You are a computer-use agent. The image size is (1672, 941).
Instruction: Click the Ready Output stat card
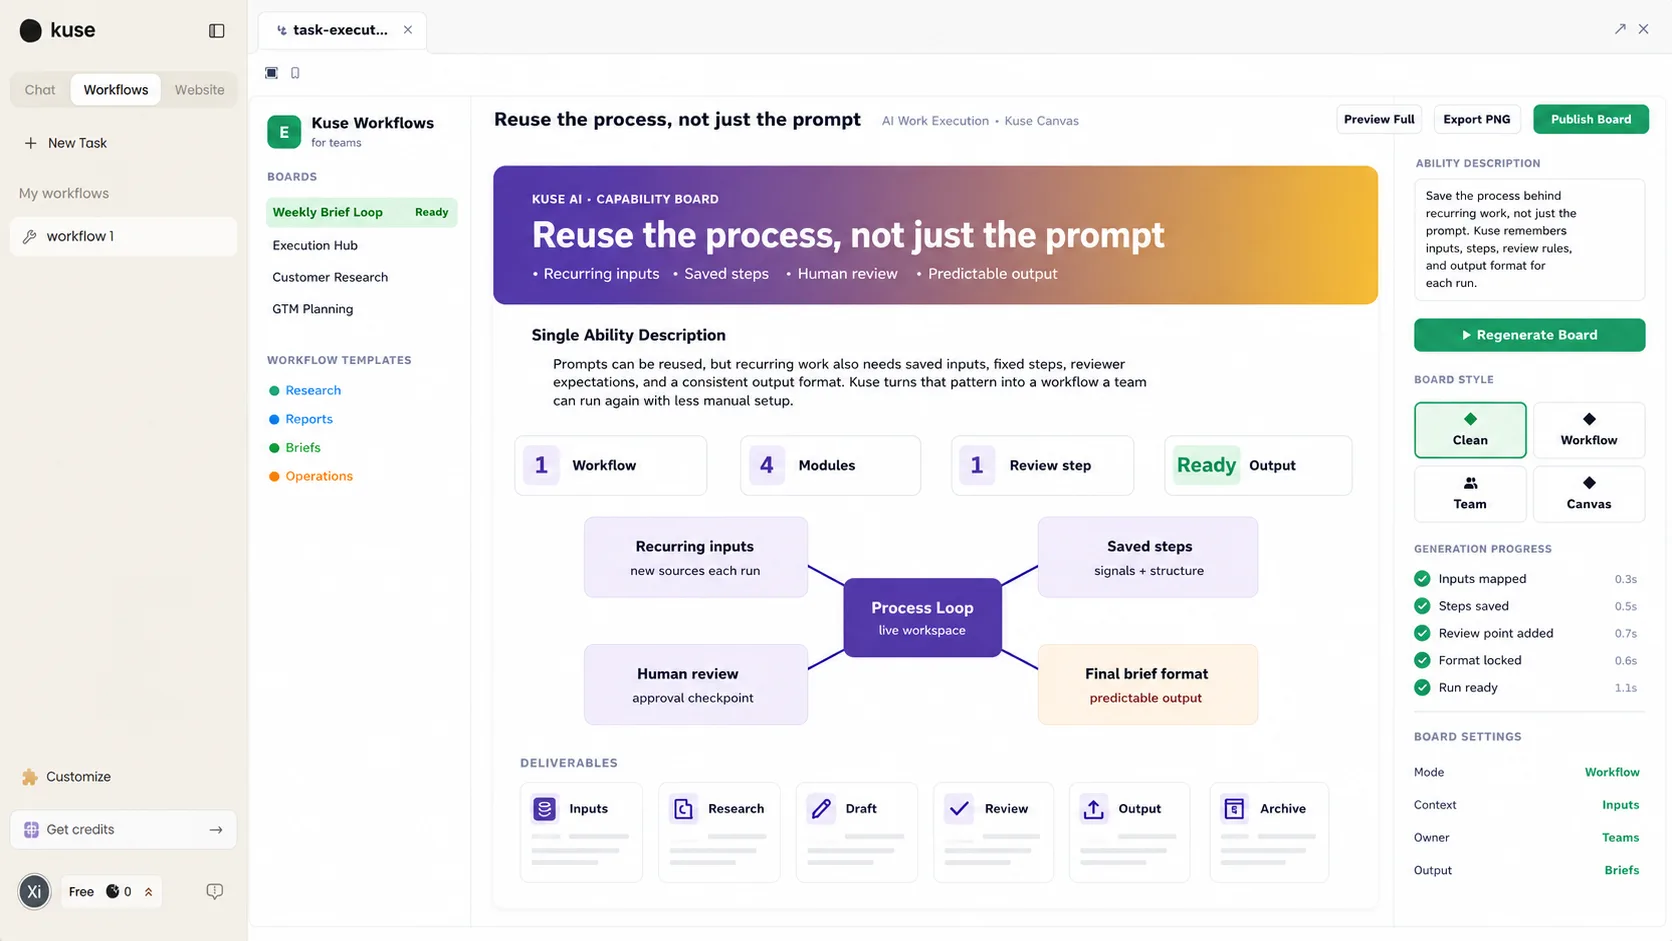coord(1258,465)
